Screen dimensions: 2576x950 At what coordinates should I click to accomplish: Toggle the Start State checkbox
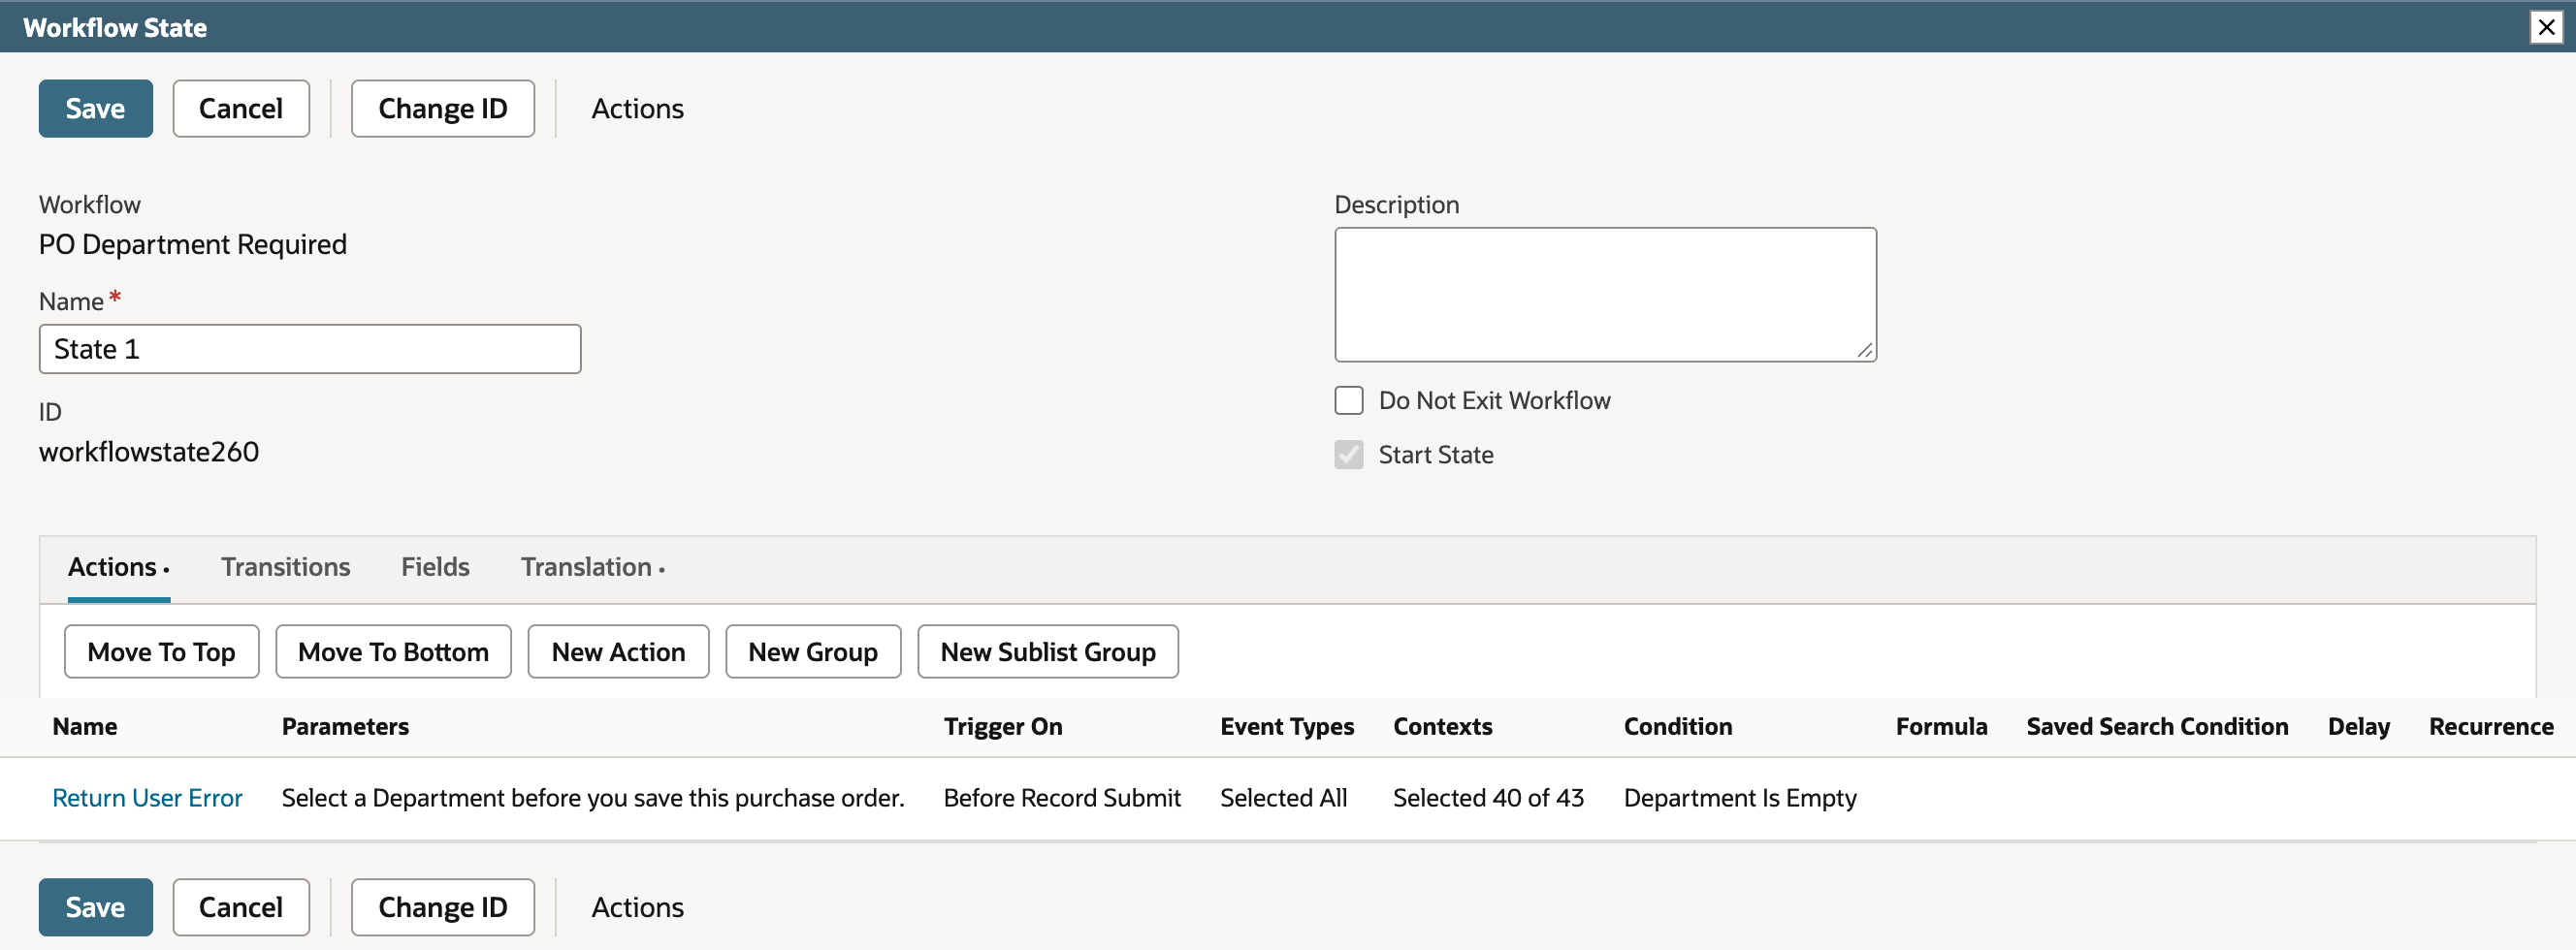pos(1349,455)
